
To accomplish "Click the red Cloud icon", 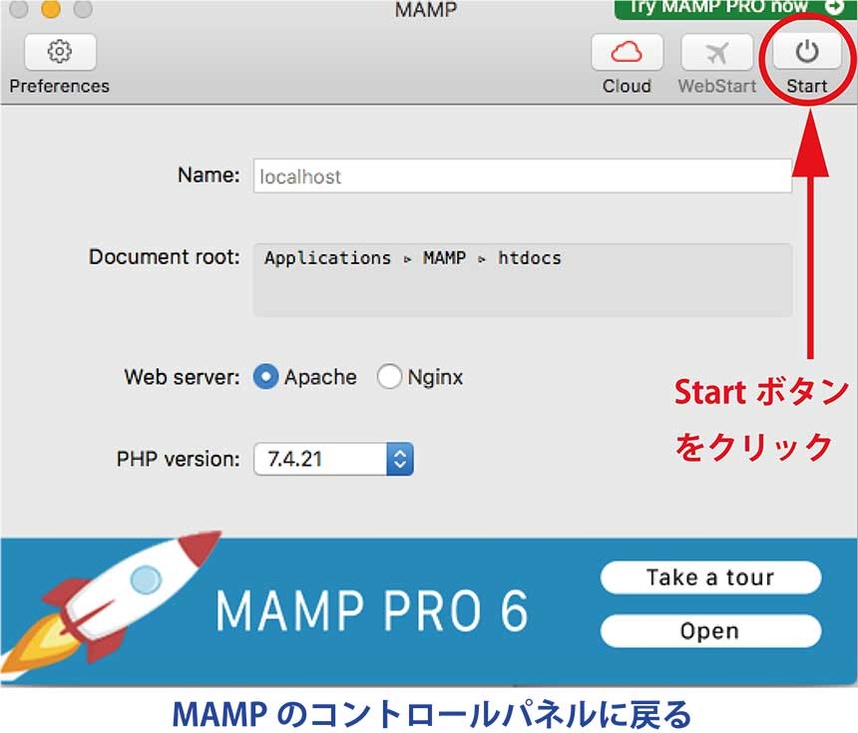I will click(627, 52).
